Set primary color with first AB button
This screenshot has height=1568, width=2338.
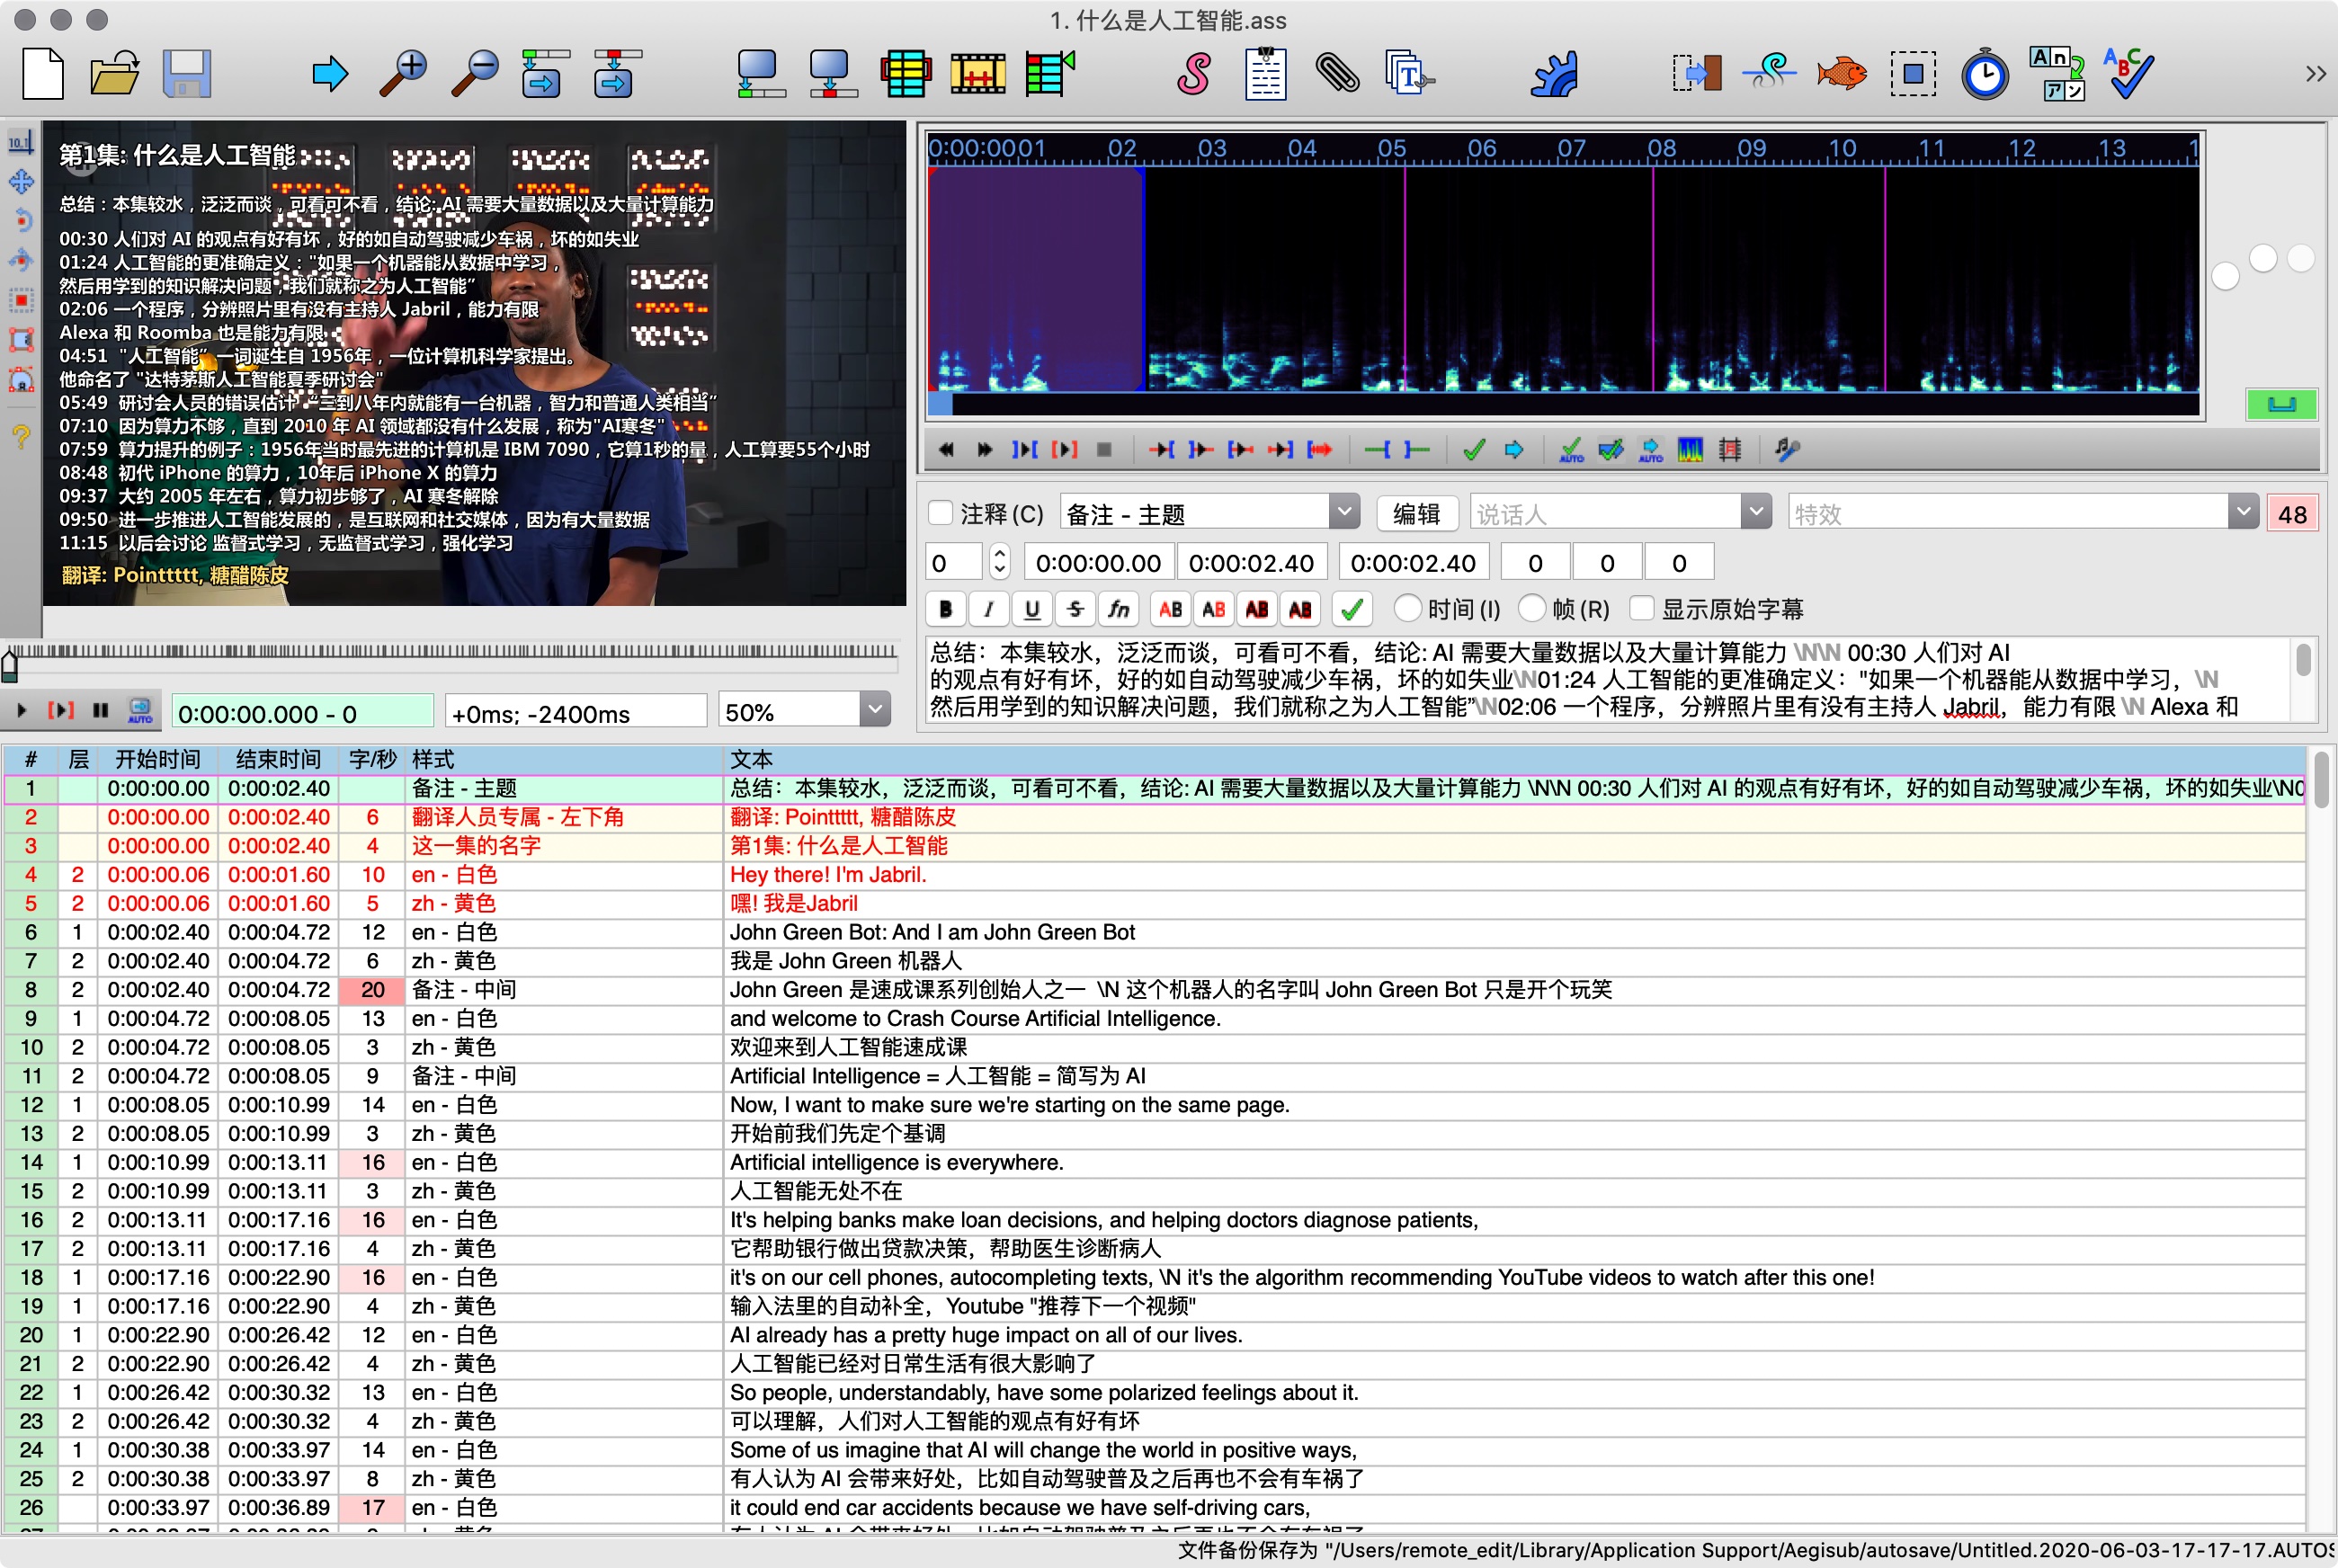1170,608
